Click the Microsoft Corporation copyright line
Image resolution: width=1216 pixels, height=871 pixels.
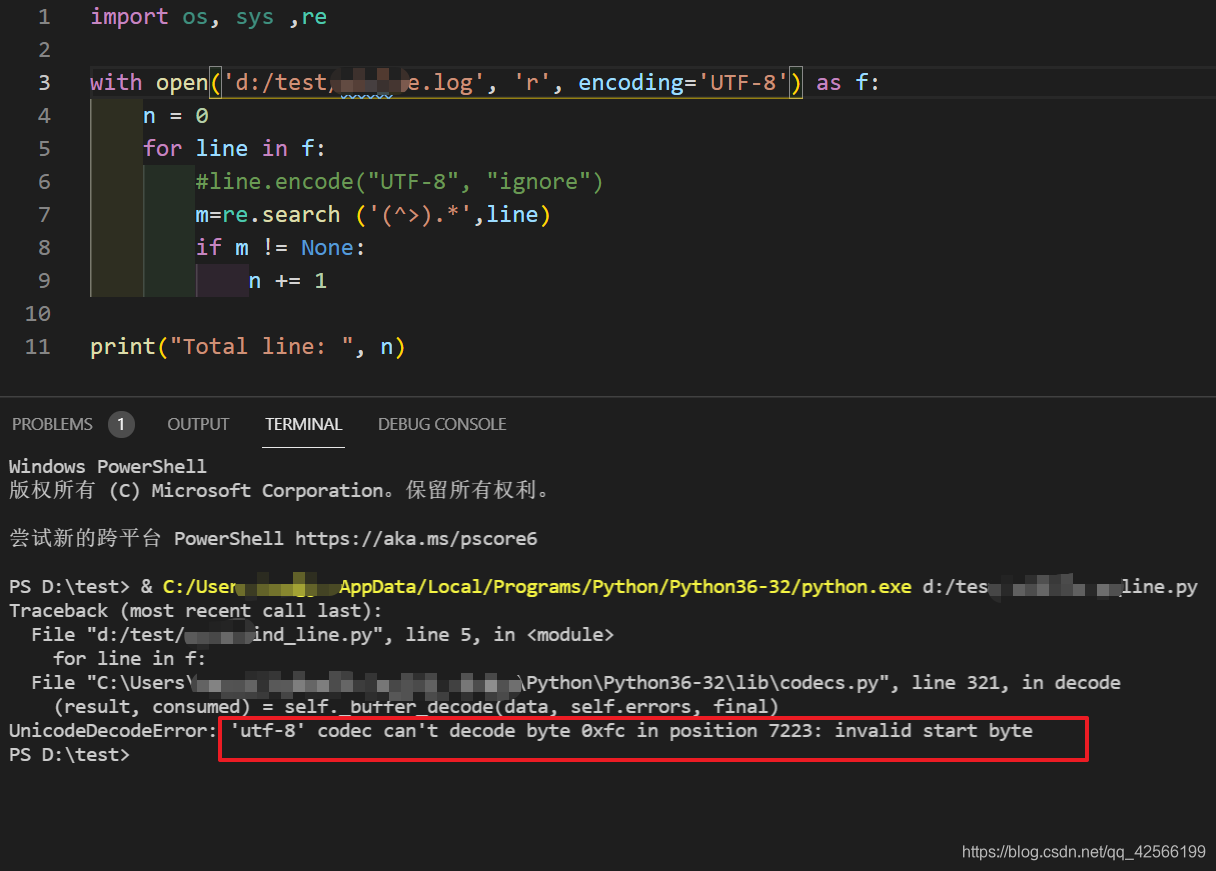click(279, 490)
